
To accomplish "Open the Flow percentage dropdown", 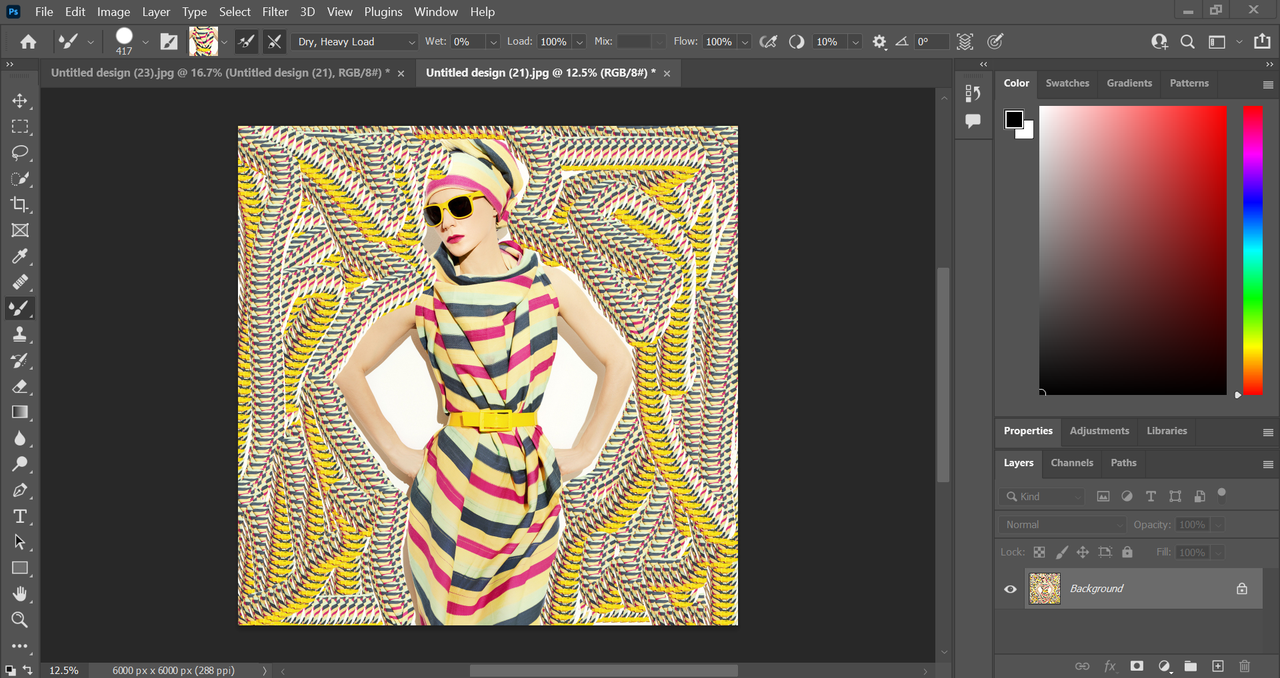I will click(744, 42).
